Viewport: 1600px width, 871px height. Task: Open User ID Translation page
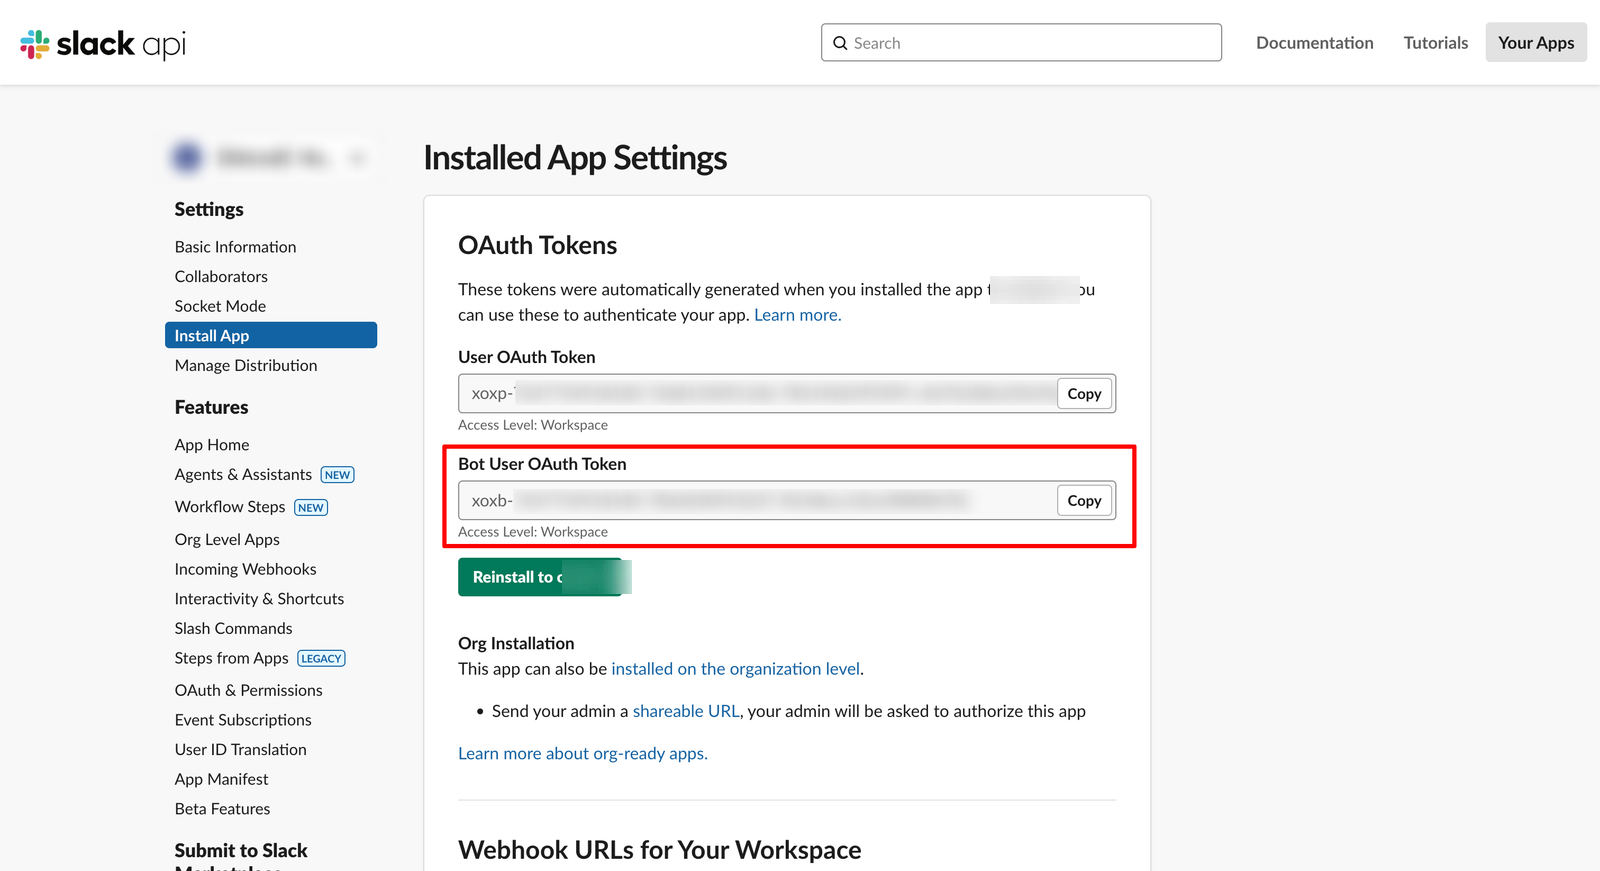click(240, 750)
